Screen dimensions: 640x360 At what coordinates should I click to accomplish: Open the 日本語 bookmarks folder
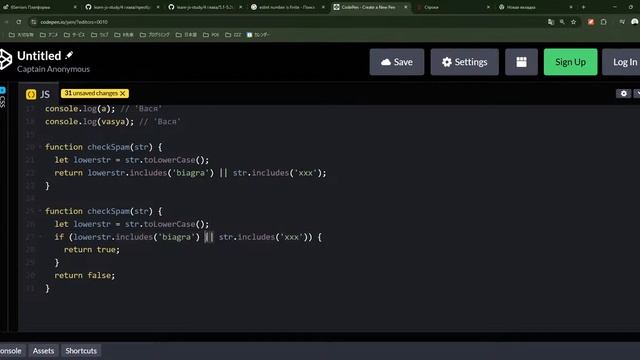[x=186, y=35]
